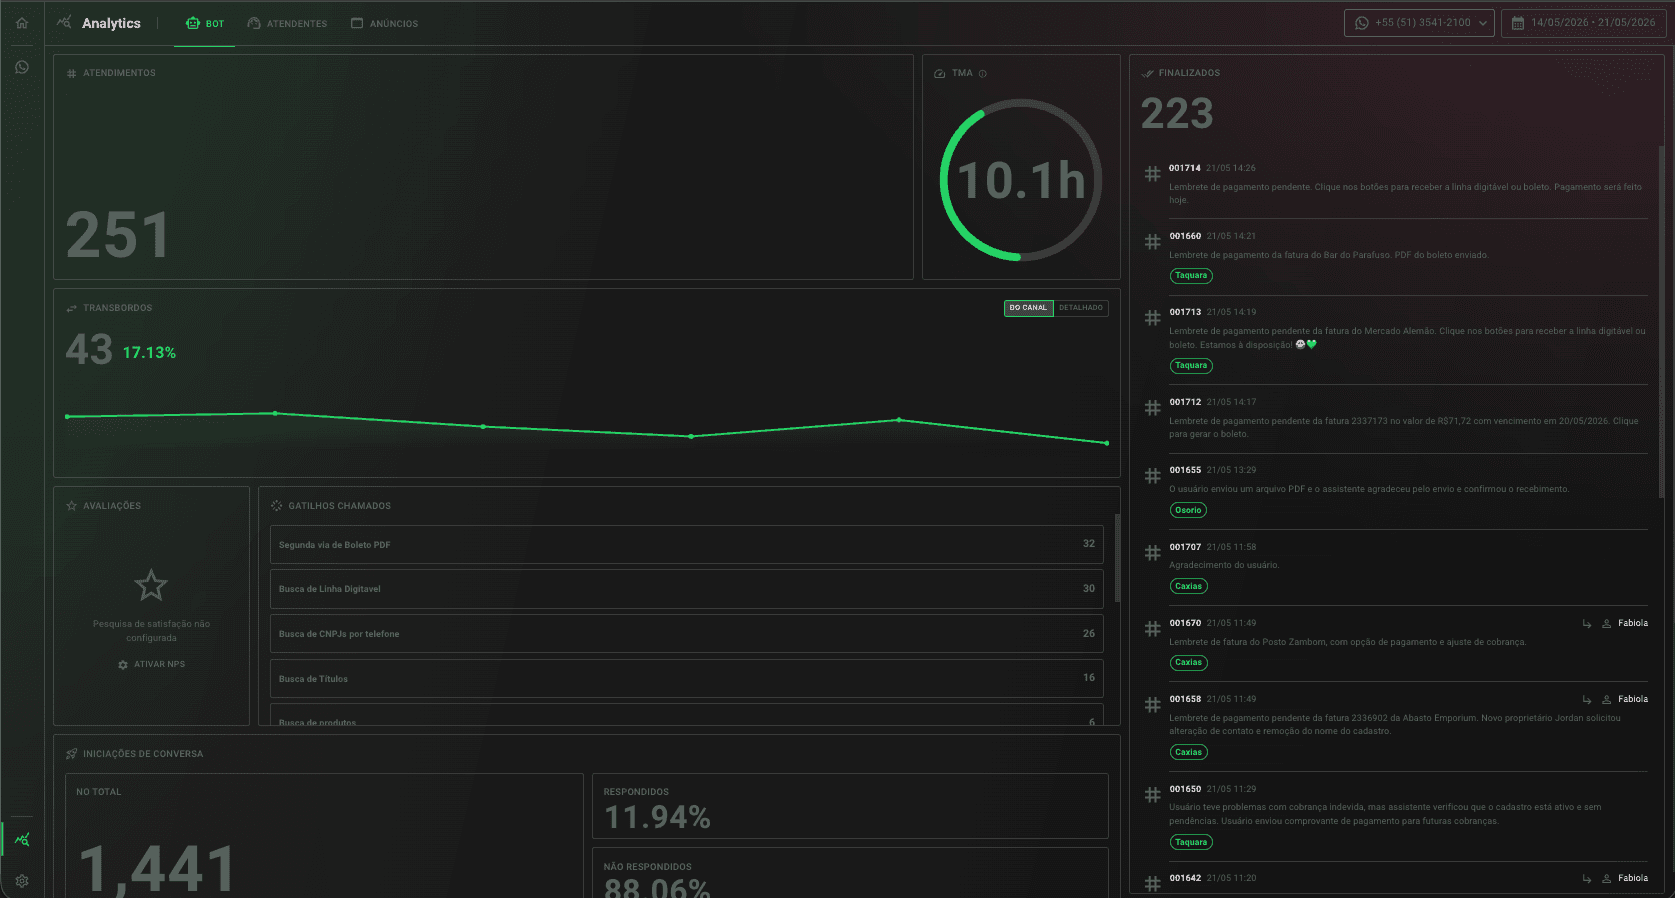
Task: Click the 17.13% transbordos percentage
Action: (x=149, y=353)
